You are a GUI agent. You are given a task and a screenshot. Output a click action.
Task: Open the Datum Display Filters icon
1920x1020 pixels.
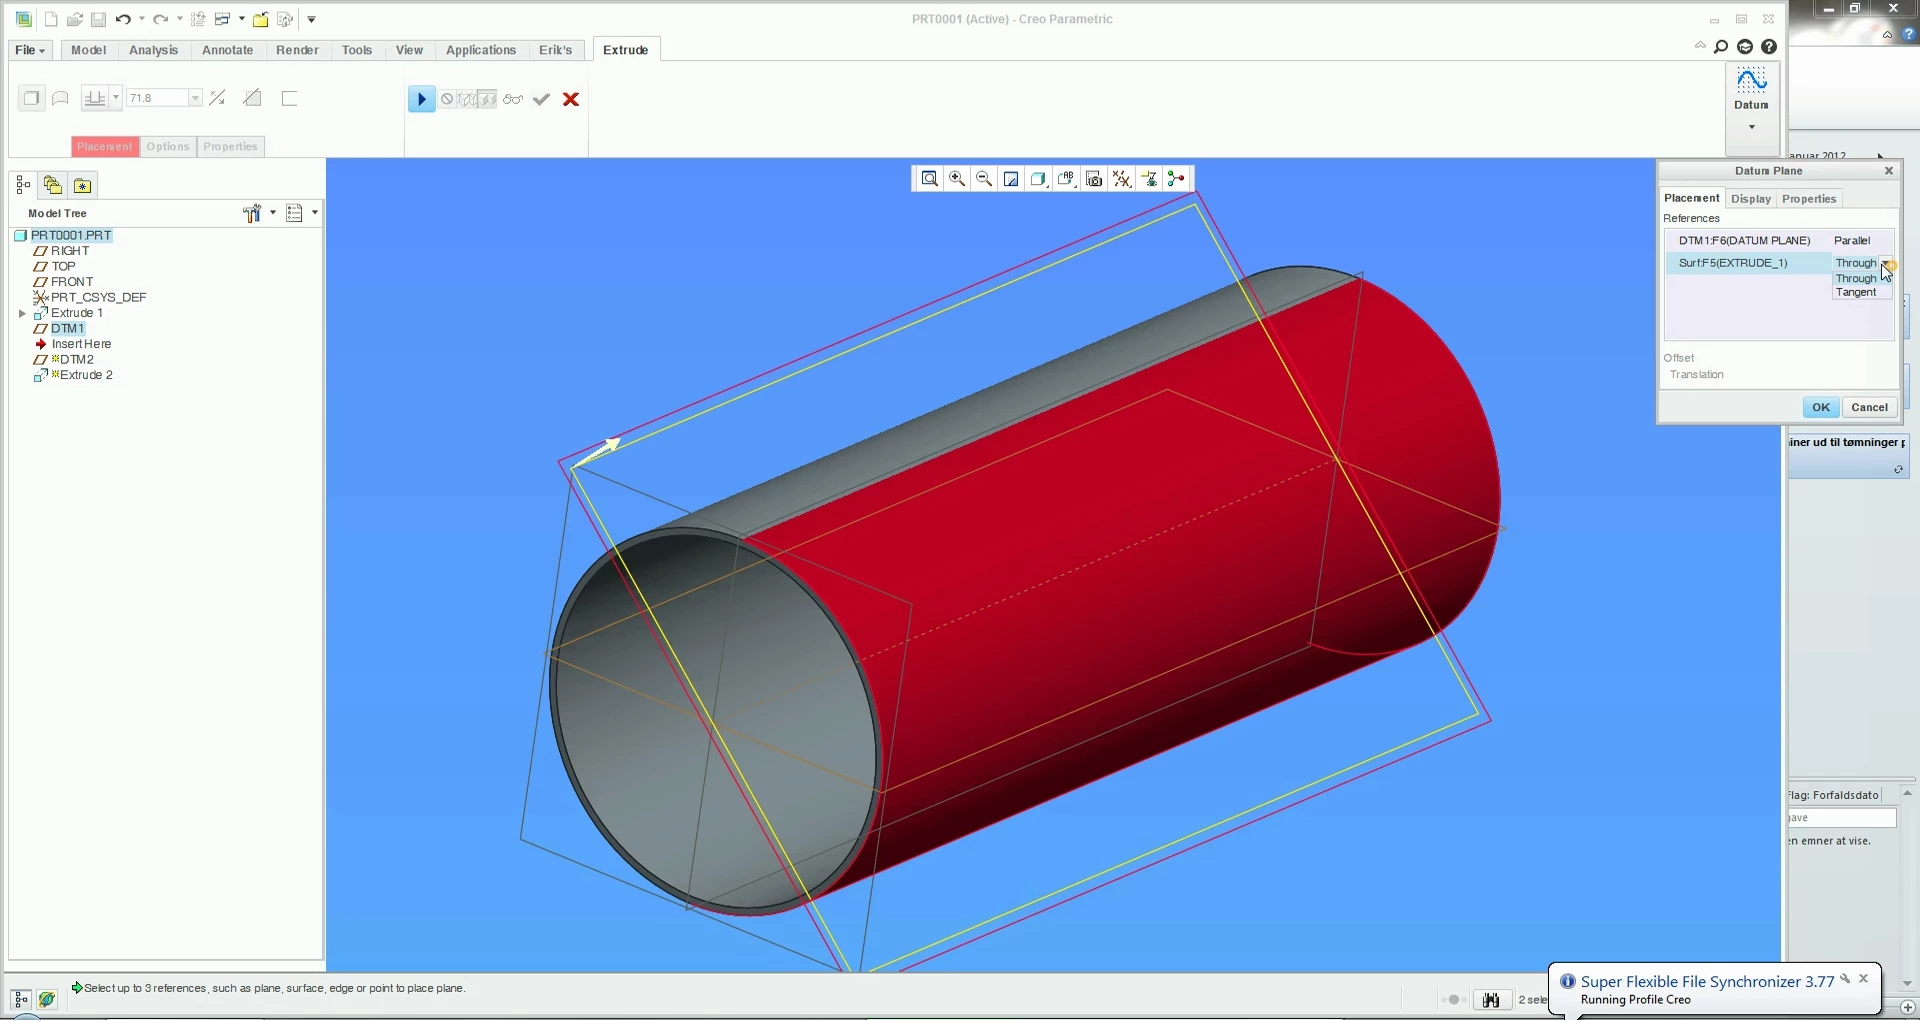pyautogui.click(x=1122, y=179)
